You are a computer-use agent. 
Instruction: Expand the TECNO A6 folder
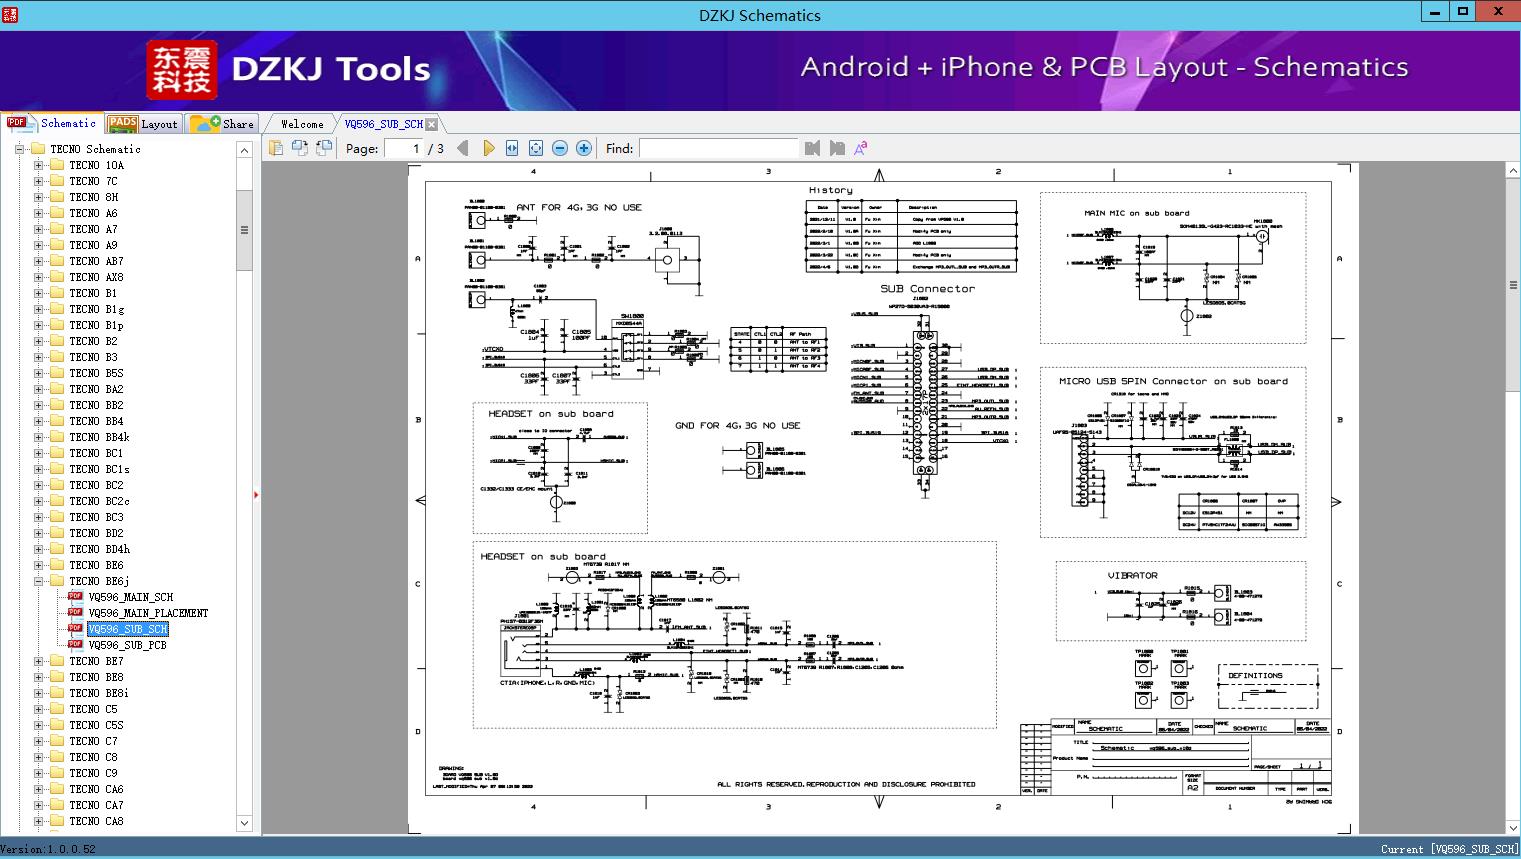pos(38,213)
